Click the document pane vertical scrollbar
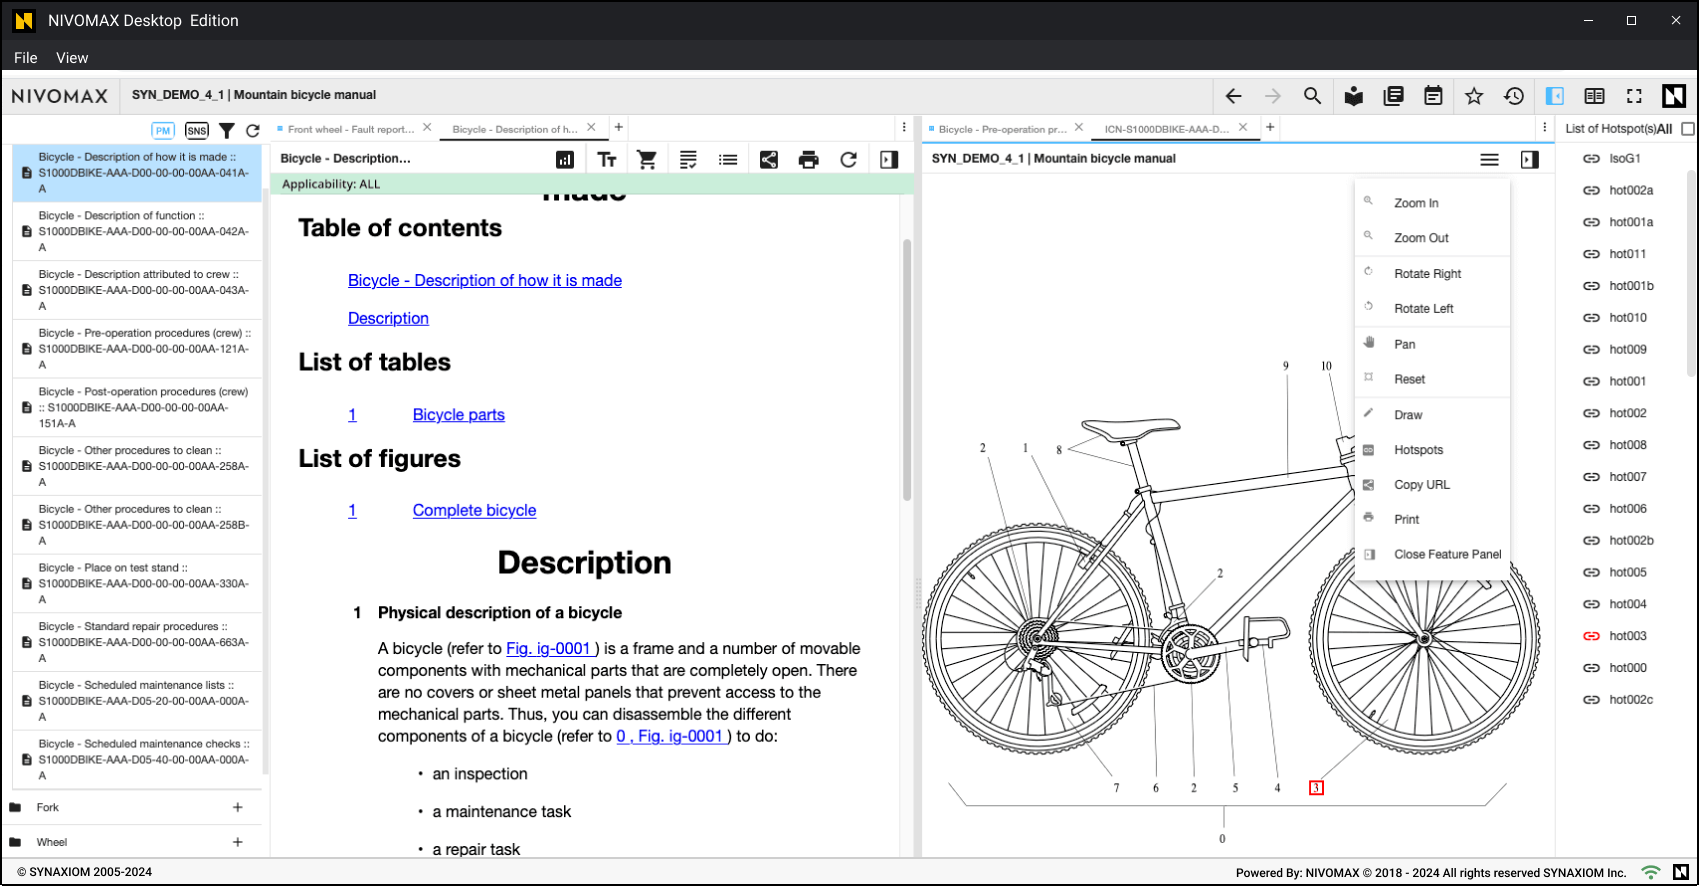The height and width of the screenshot is (886, 1699). [x=907, y=370]
